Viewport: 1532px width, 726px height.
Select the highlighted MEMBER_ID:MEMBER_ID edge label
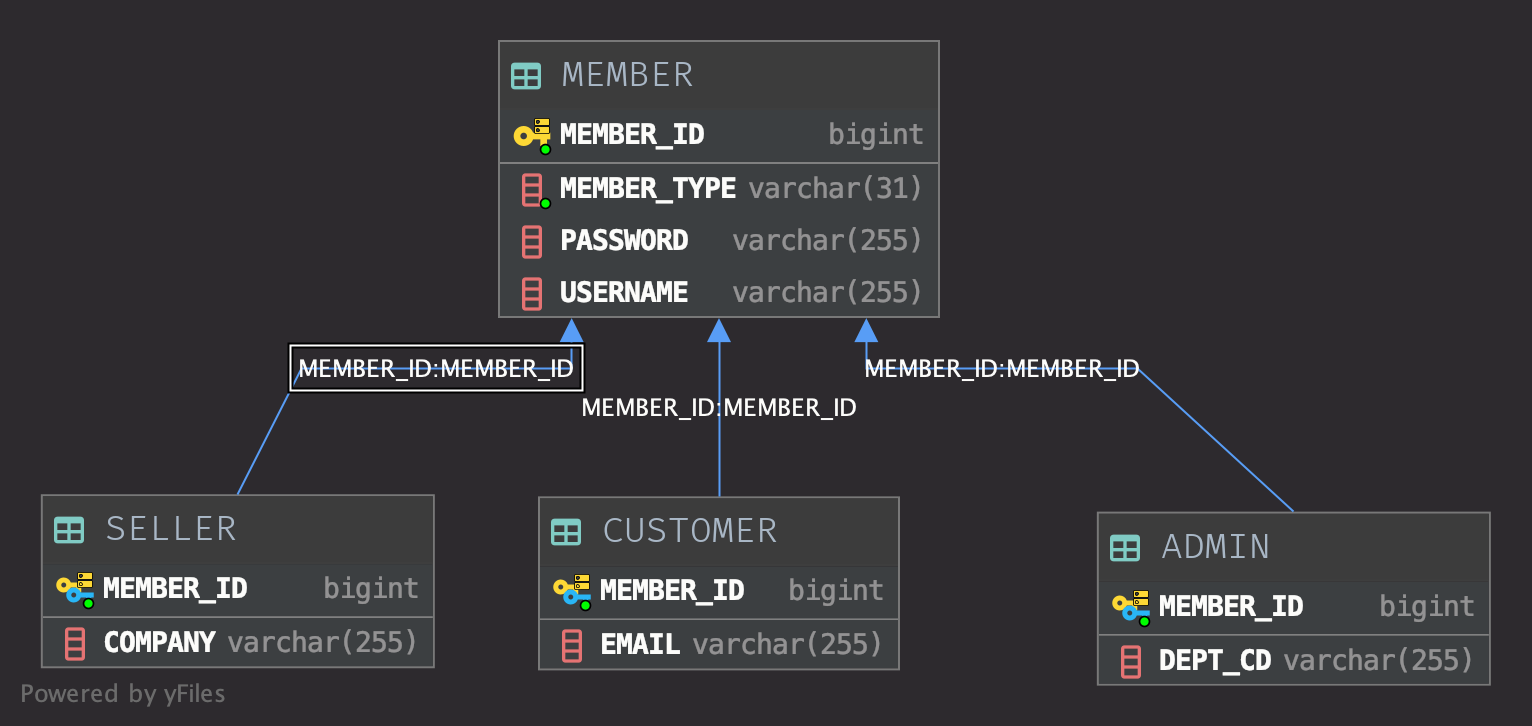click(436, 368)
